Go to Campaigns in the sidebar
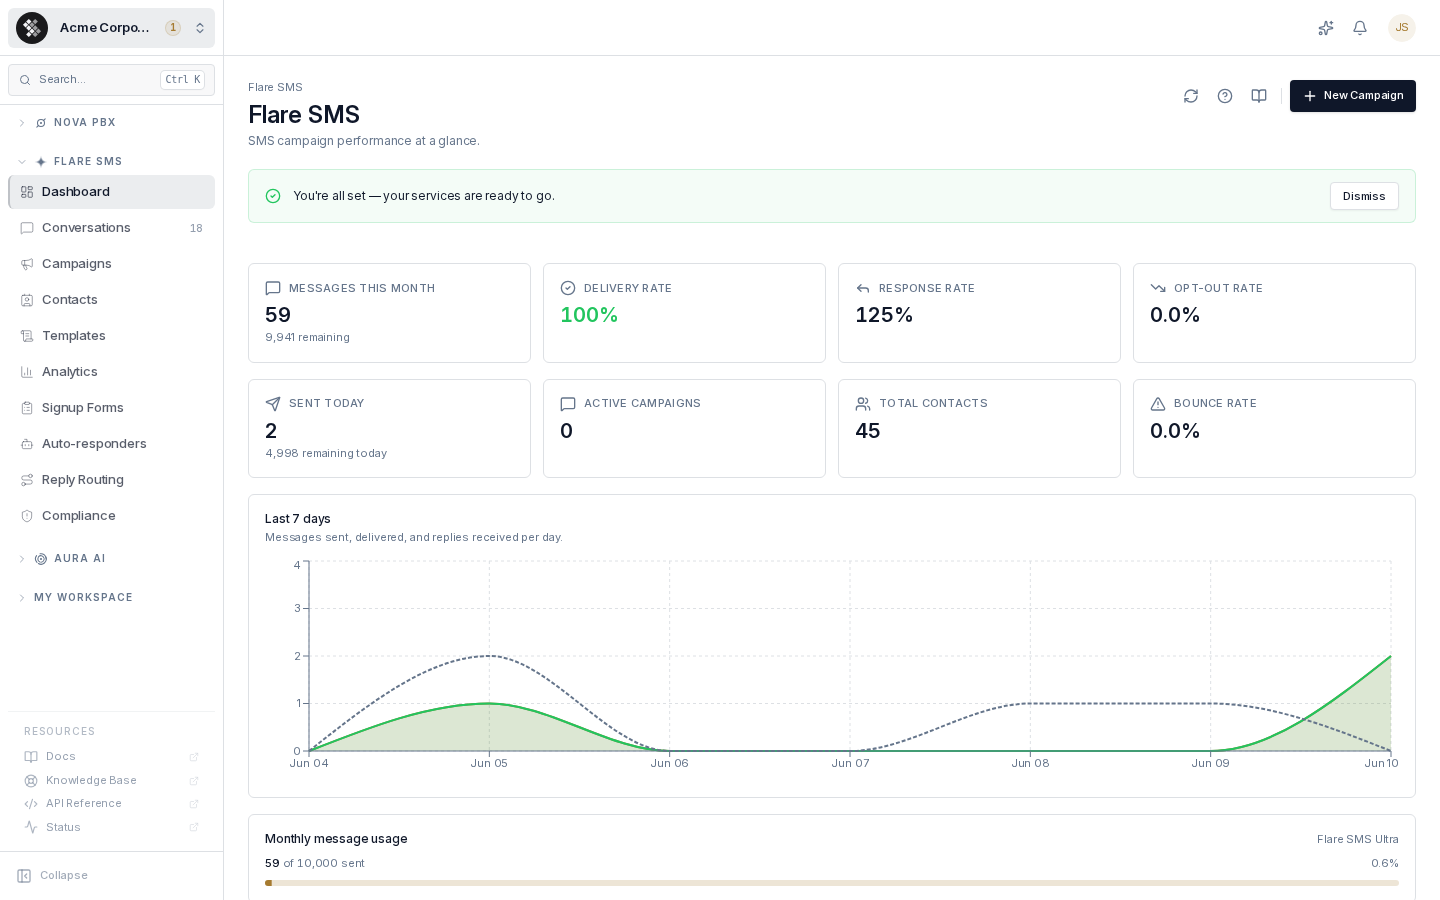Viewport: 1440px width, 900px height. (111, 264)
